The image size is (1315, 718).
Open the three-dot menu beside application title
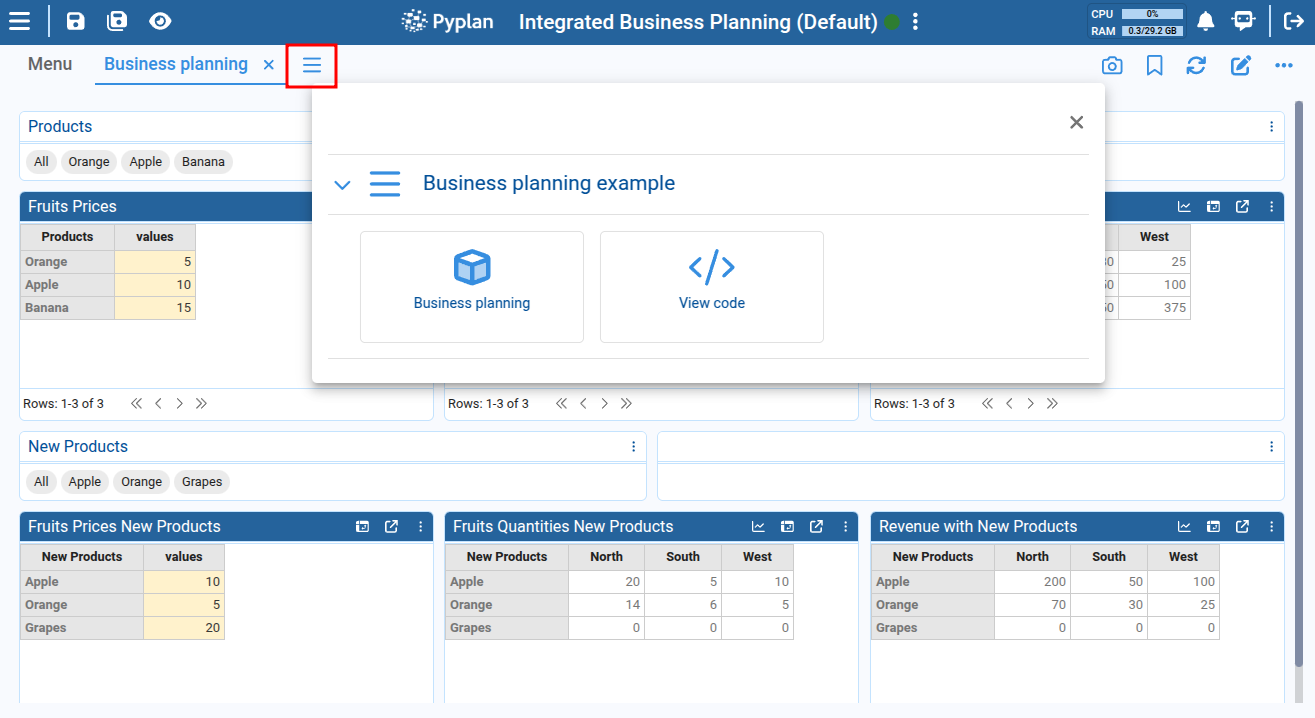pyautogui.click(x=916, y=22)
